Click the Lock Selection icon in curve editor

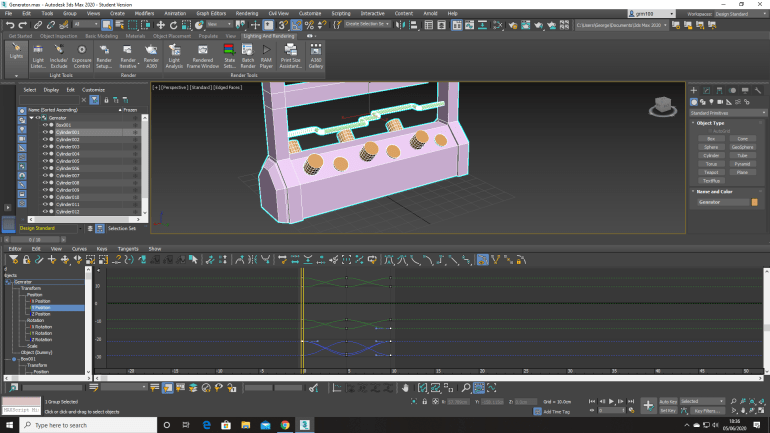pos(27,260)
